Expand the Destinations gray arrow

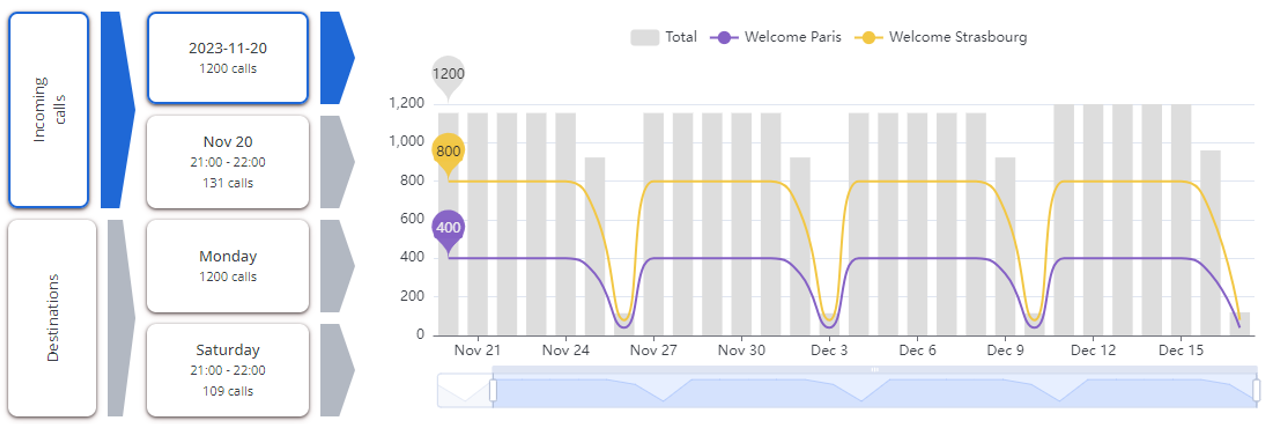[119, 318]
